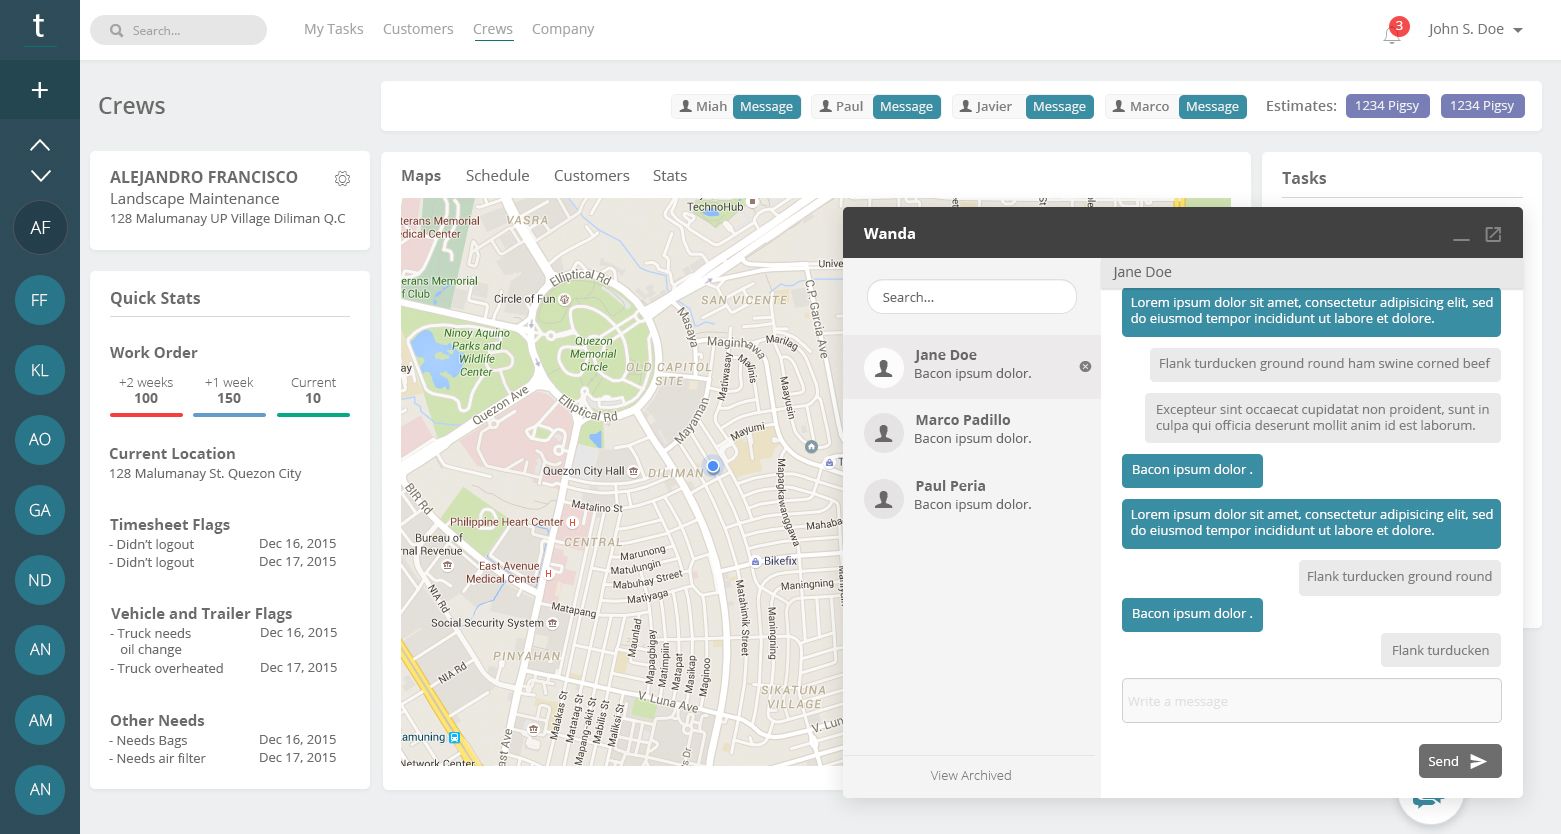Select the ND crew avatar
The image size is (1561, 834).
(x=40, y=580)
